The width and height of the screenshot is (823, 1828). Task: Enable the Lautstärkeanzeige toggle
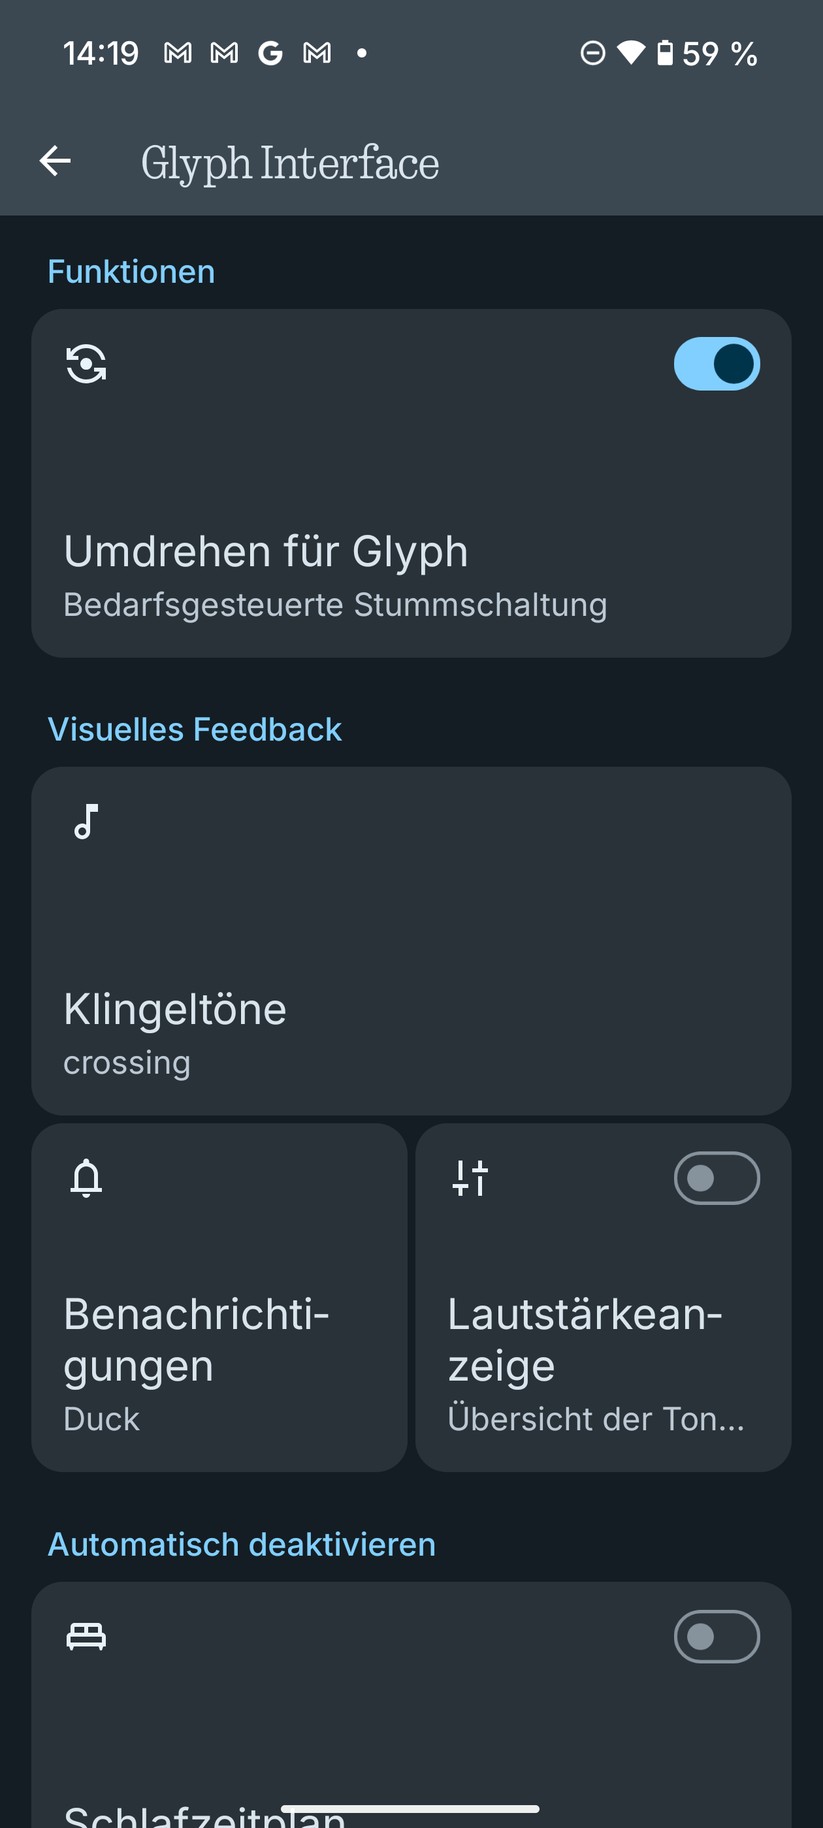pos(716,1178)
